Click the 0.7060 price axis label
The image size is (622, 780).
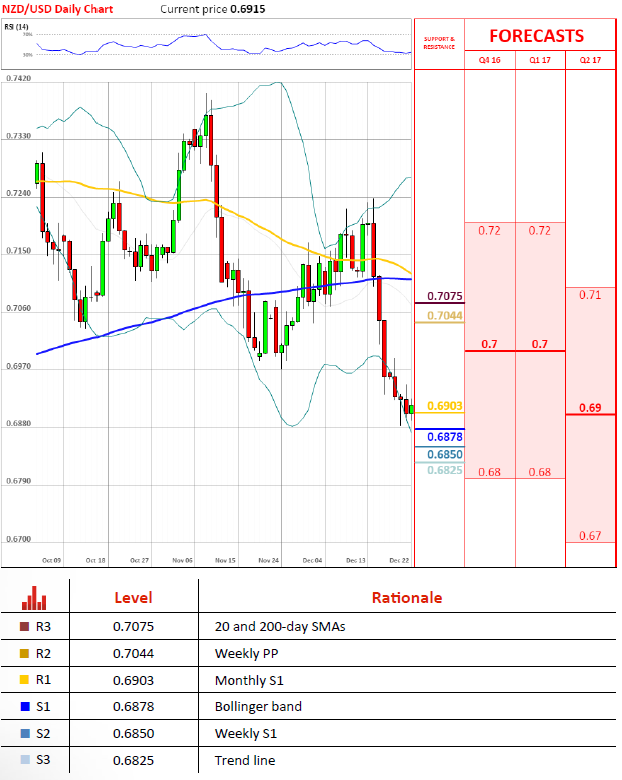[18, 308]
